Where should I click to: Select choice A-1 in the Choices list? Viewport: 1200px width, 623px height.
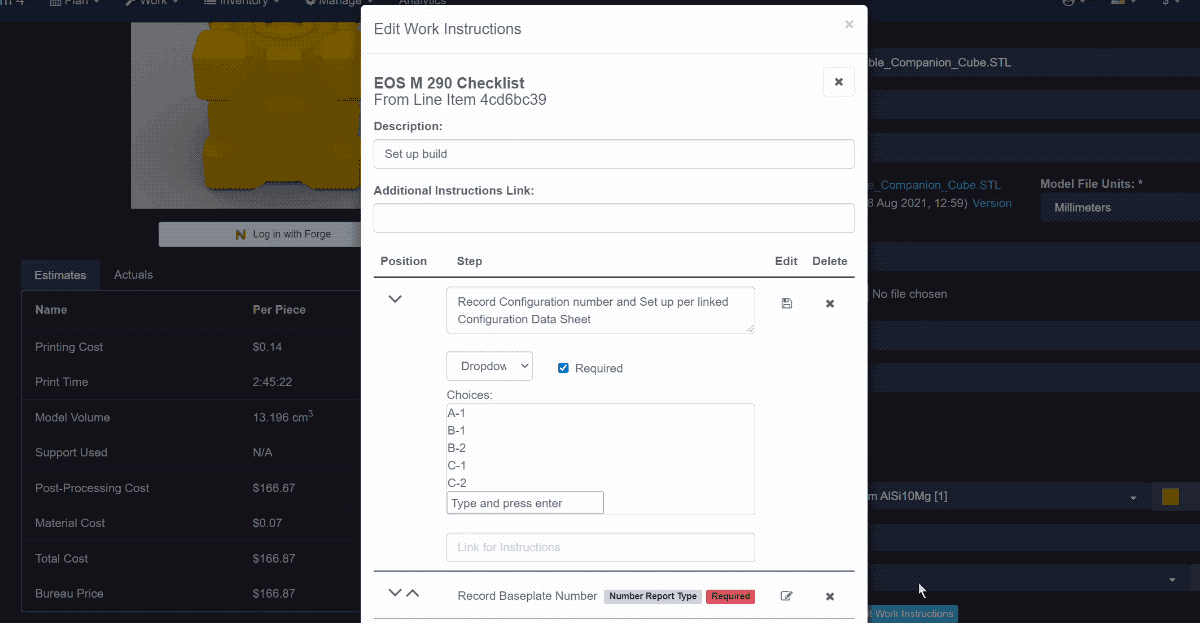tap(456, 413)
